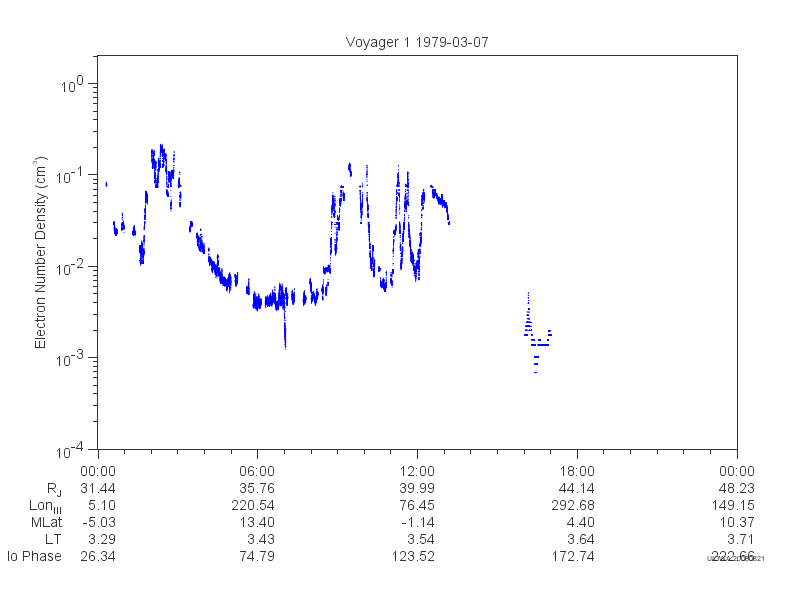The image size is (793, 589).
Task: Select local time value 3.64
Action: click(581, 539)
